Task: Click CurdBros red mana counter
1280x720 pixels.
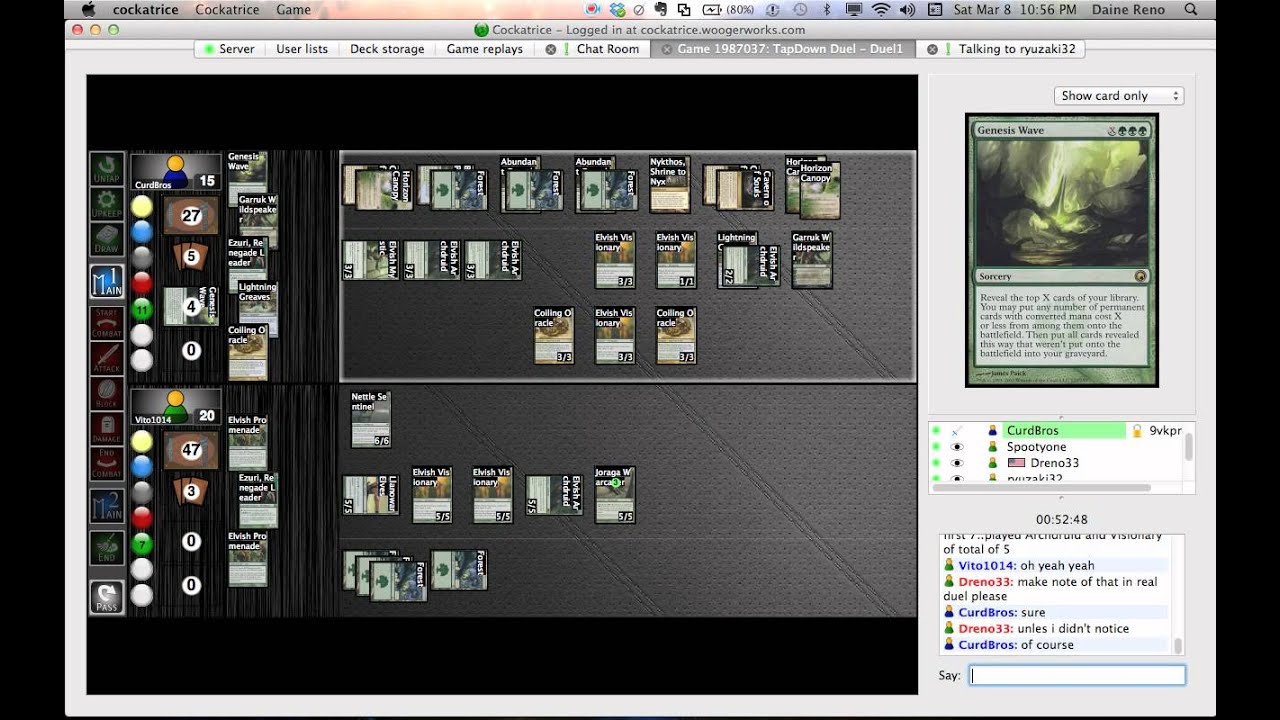Action: pos(142,283)
